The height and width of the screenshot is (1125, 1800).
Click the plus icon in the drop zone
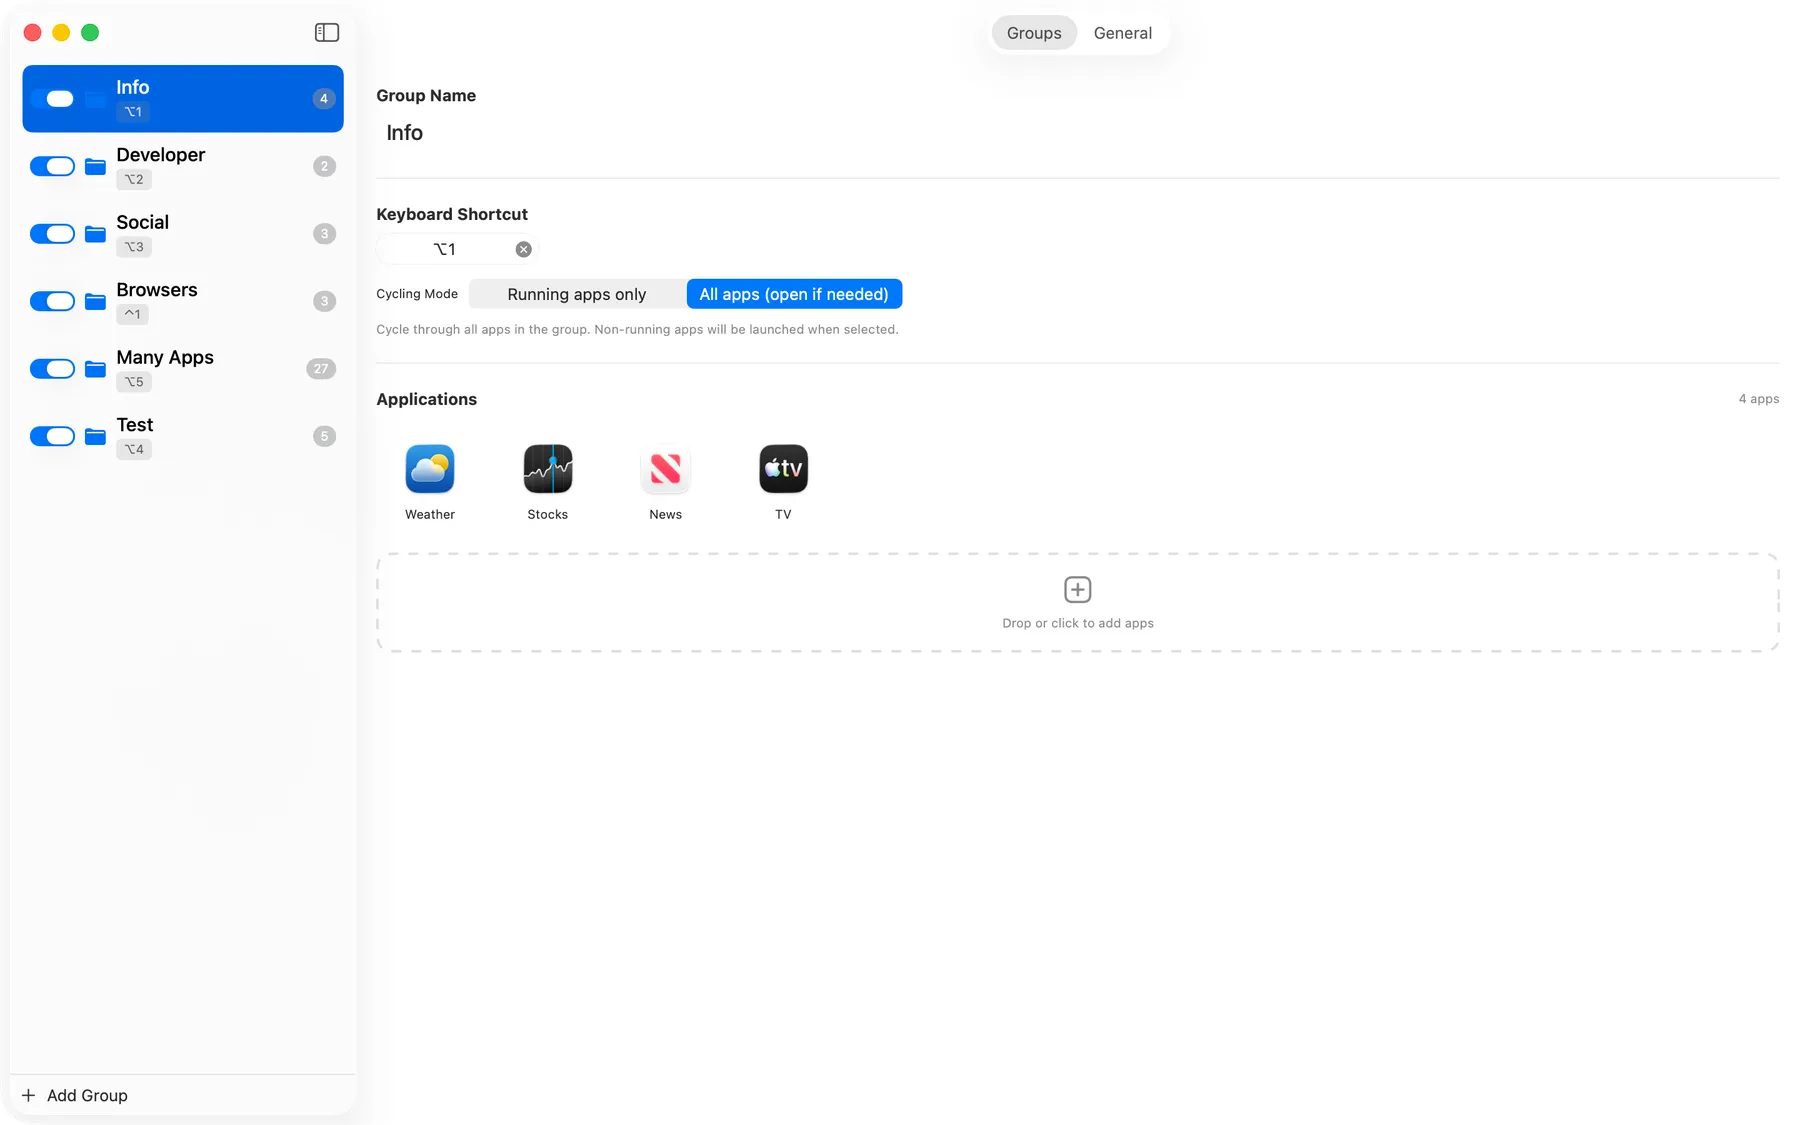[x=1077, y=589]
